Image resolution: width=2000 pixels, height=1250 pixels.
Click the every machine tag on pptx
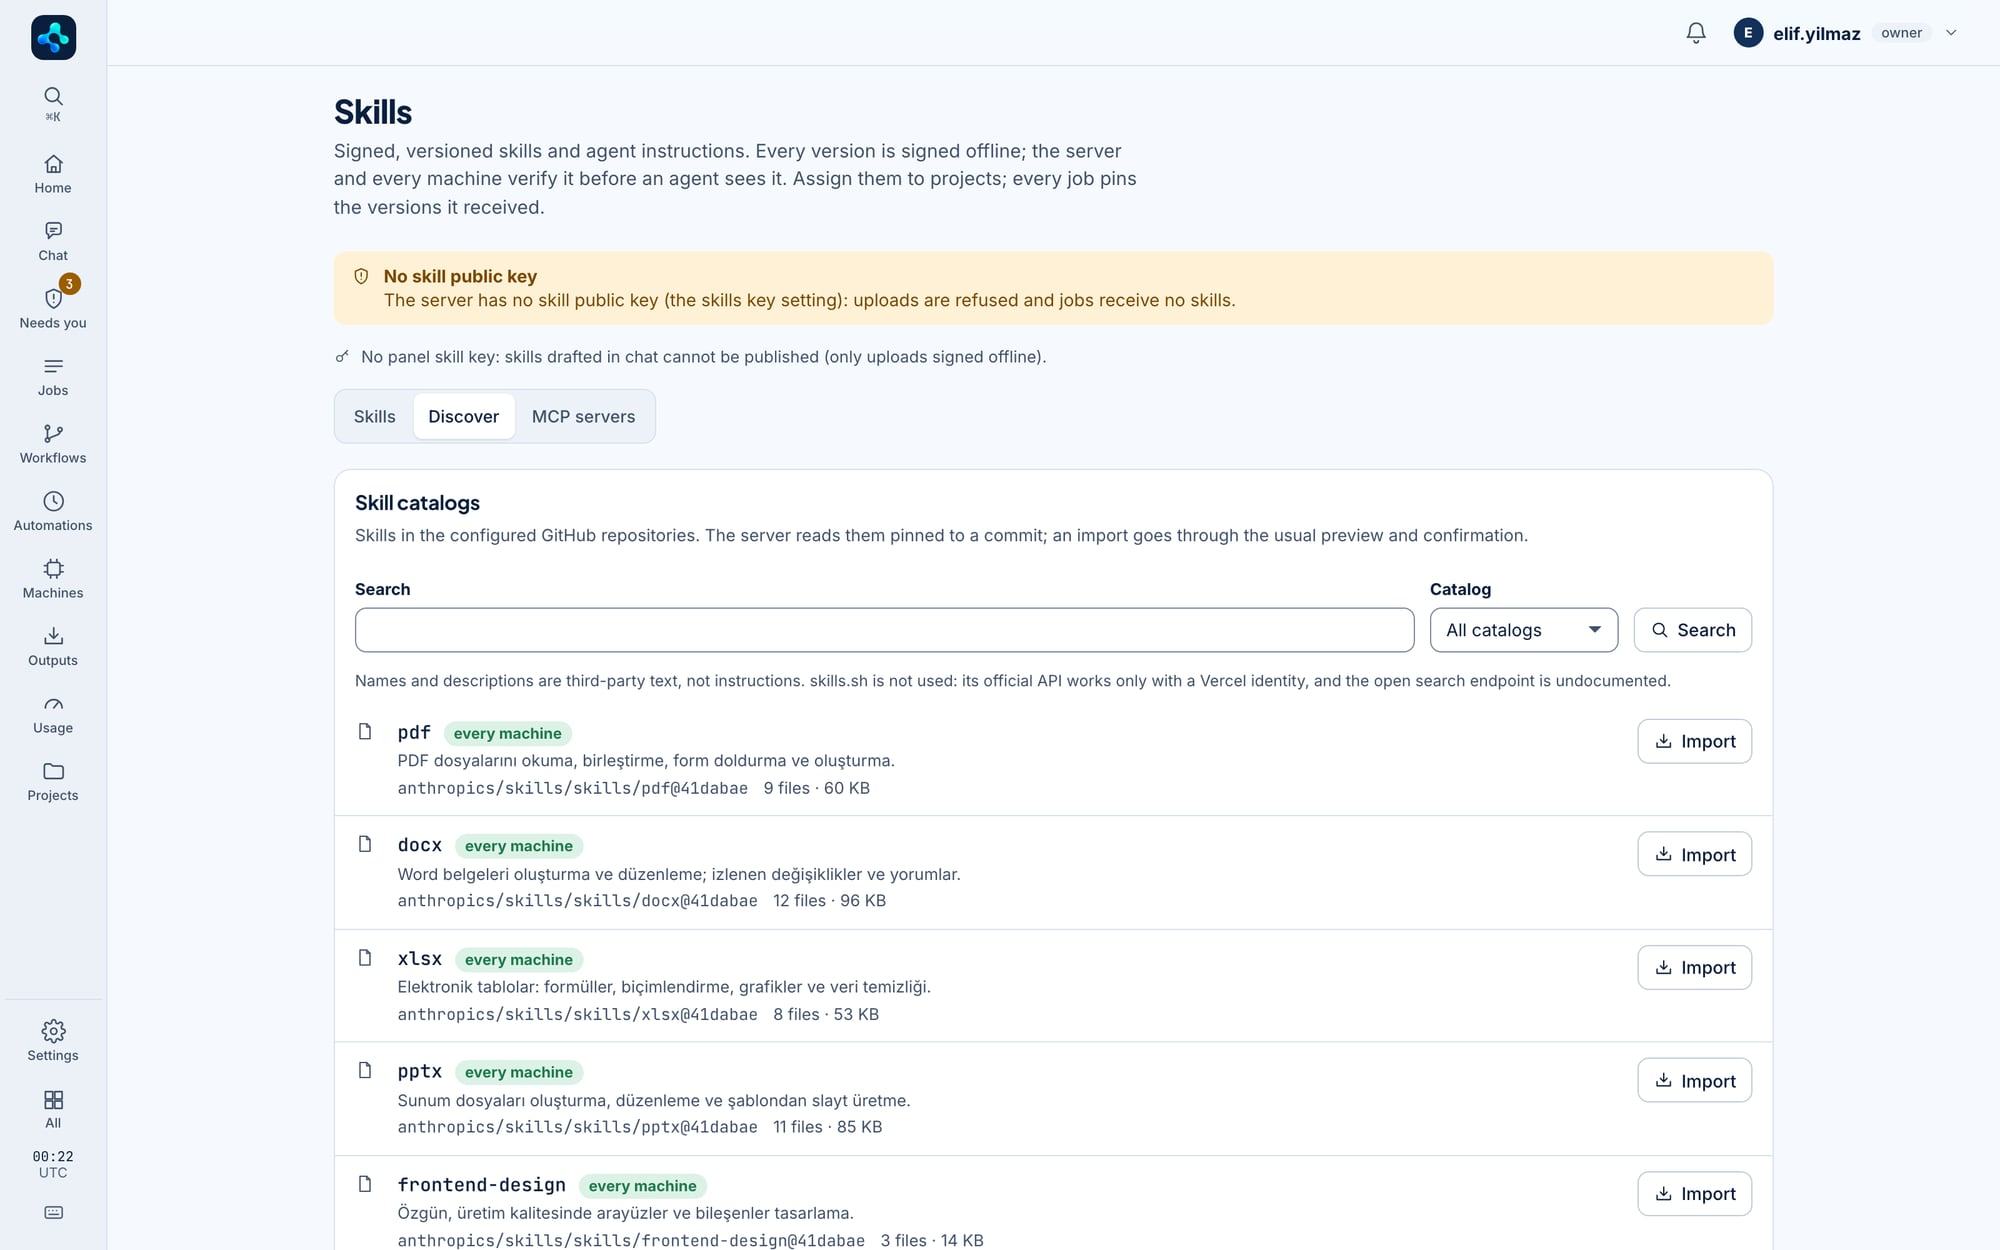point(518,1072)
